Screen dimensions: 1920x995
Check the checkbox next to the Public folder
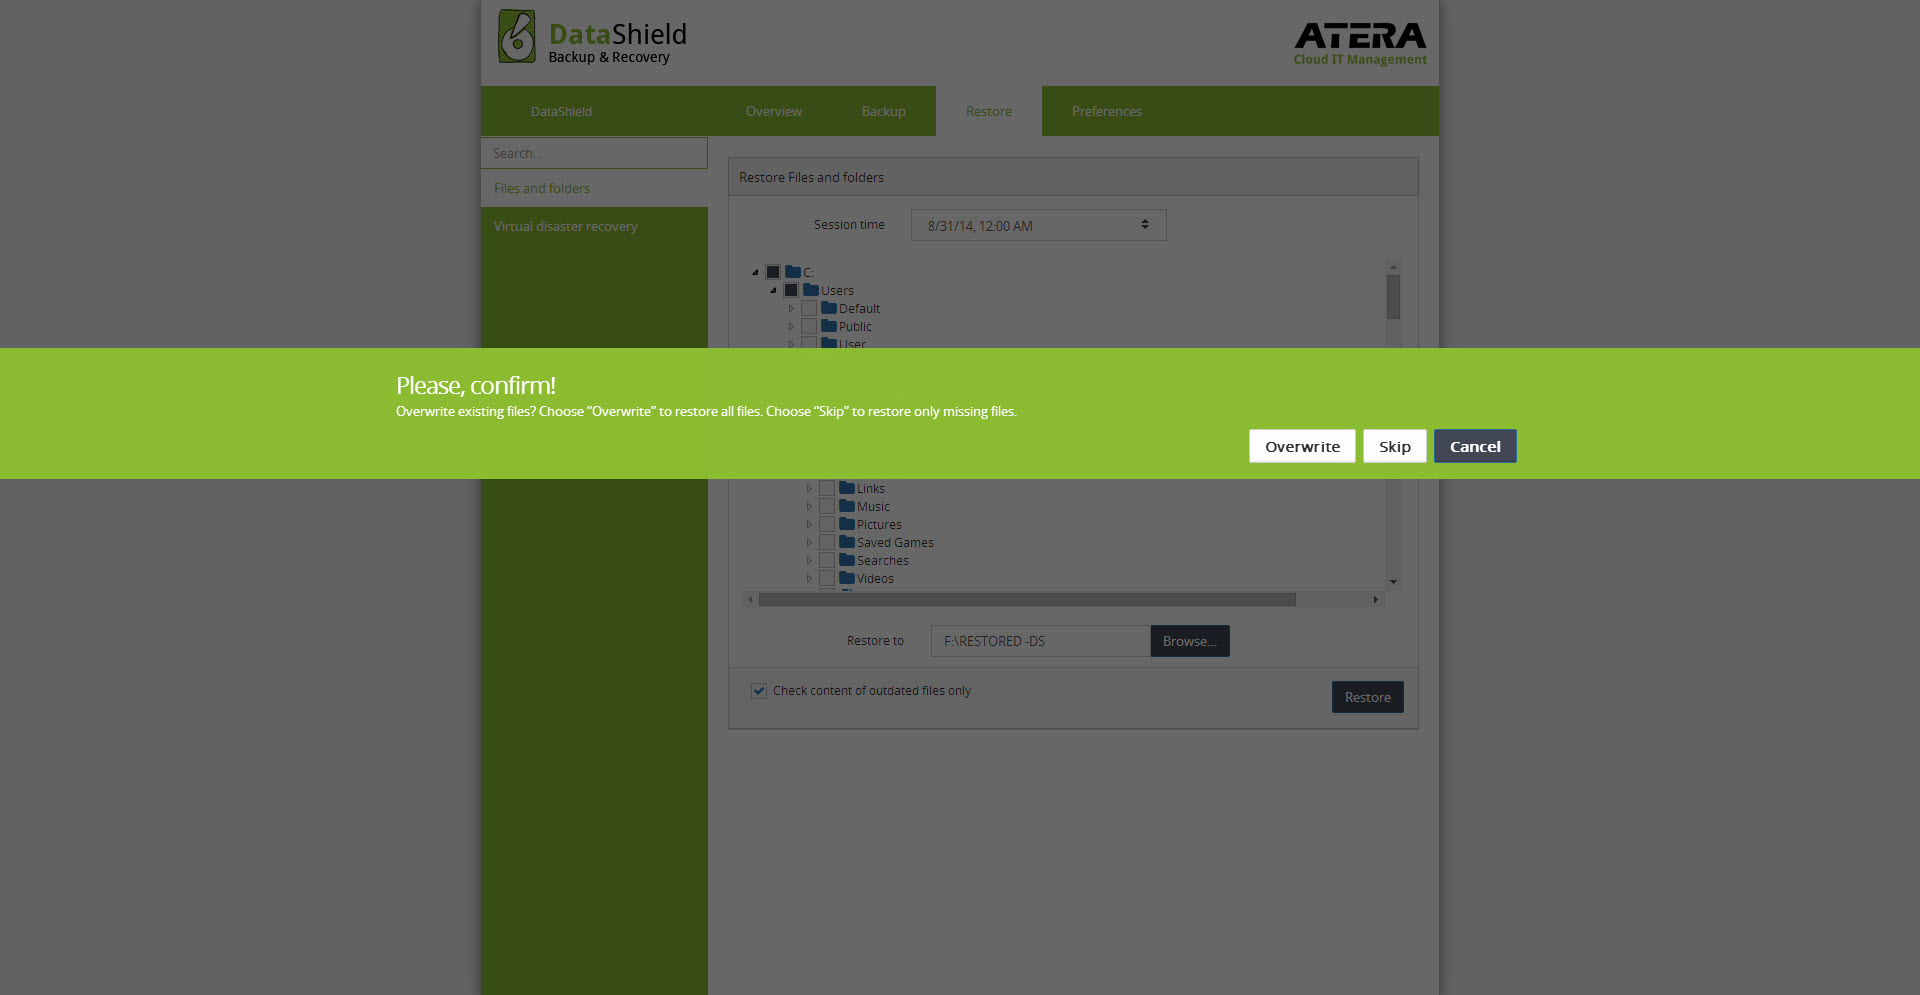pos(809,326)
